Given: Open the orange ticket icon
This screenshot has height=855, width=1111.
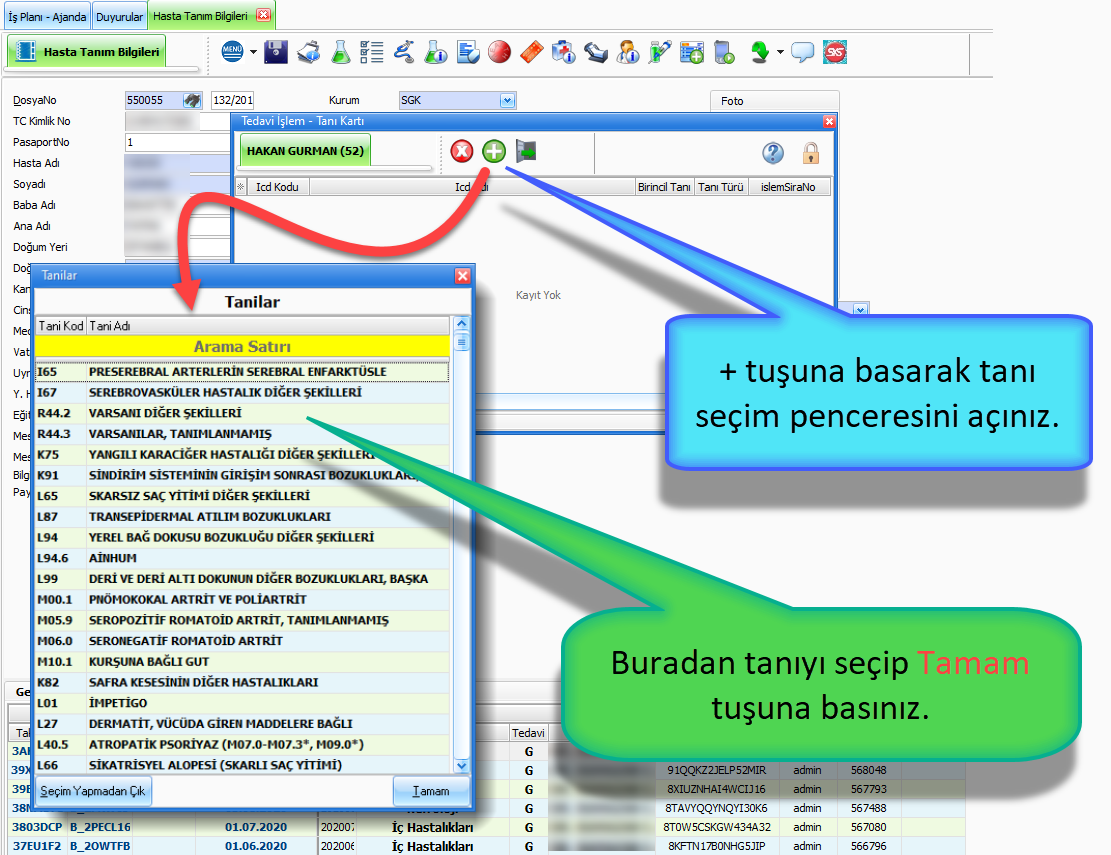Looking at the screenshot, I should pyautogui.click(x=531, y=52).
